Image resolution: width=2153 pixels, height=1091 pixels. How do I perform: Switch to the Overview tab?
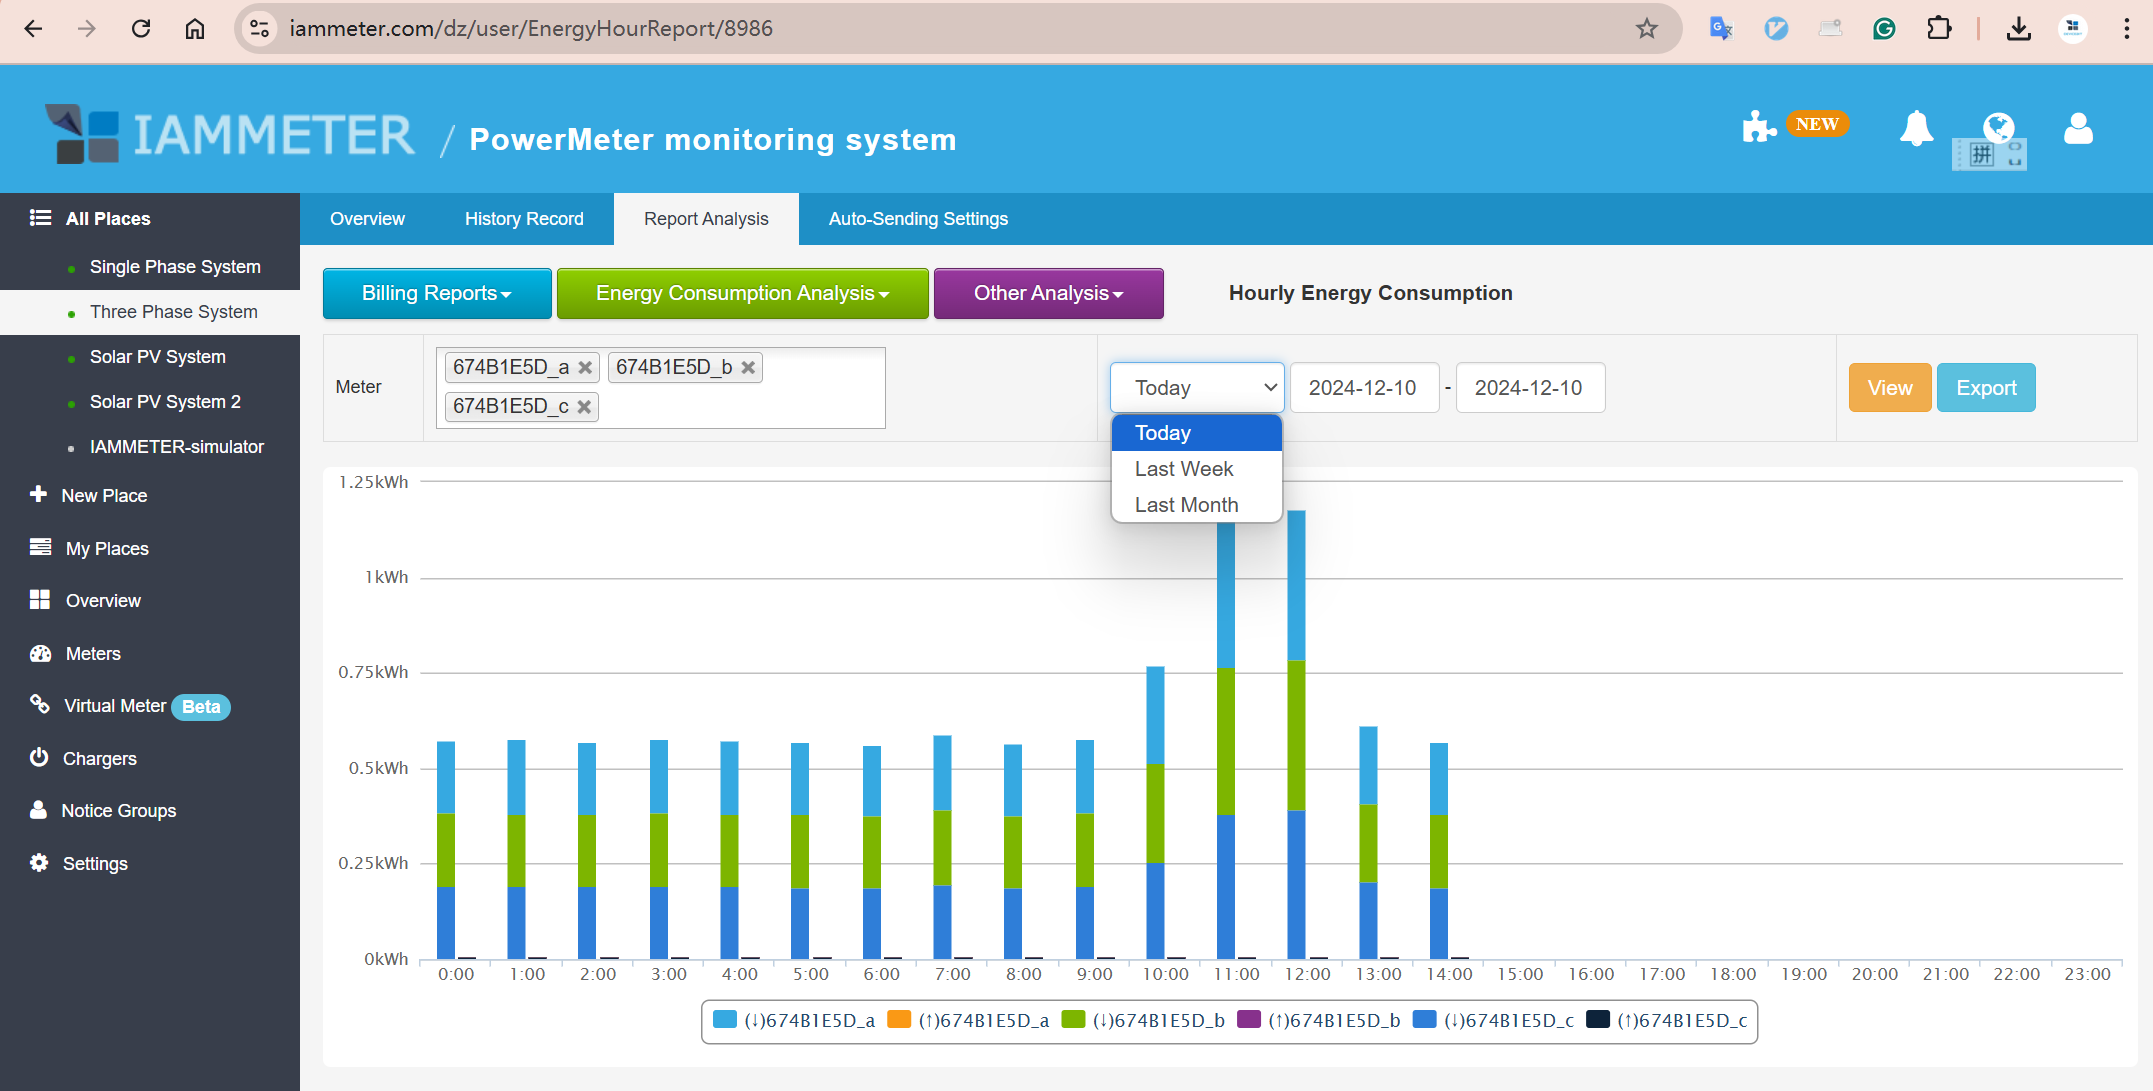pos(367,219)
